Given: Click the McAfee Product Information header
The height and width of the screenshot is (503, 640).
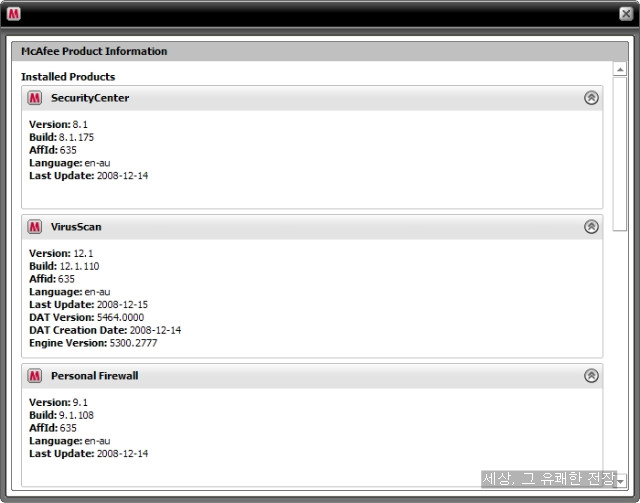Looking at the screenshot, I should point(94,51).
